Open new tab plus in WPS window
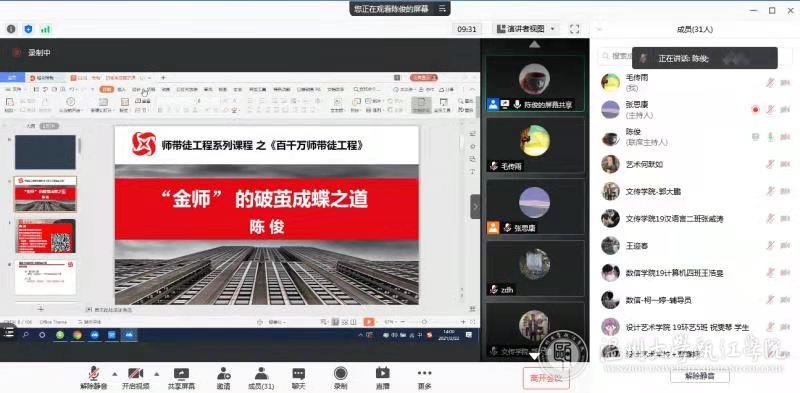800x393 pixels. point(163,78)
